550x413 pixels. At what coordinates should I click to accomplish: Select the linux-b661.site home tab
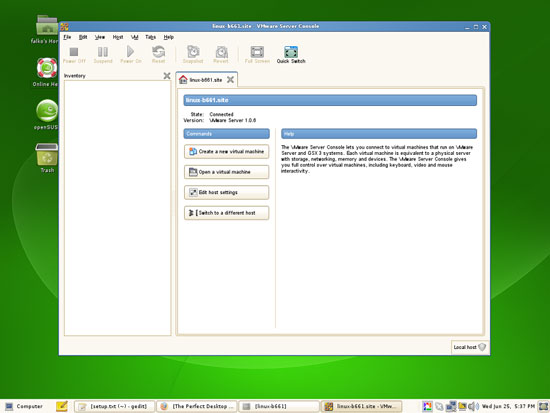point(201,80)
